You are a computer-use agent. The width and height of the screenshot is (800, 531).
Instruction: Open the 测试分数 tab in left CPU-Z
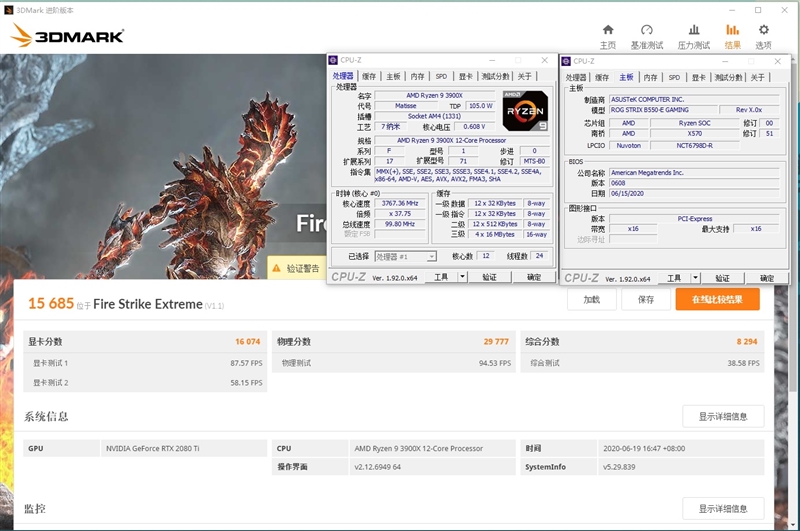click(x=495, y=77)
